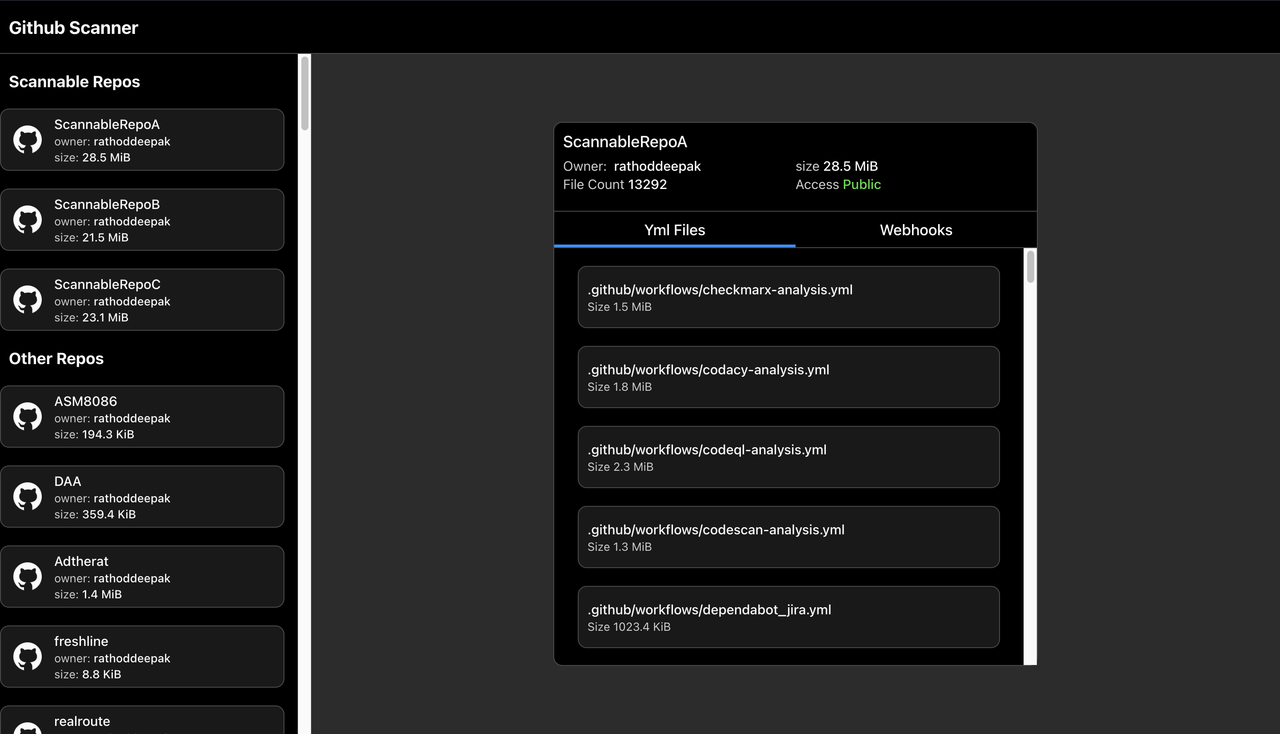
Task: Select the dependabot_jira.yml file entry
Action: tap(788, 616)
